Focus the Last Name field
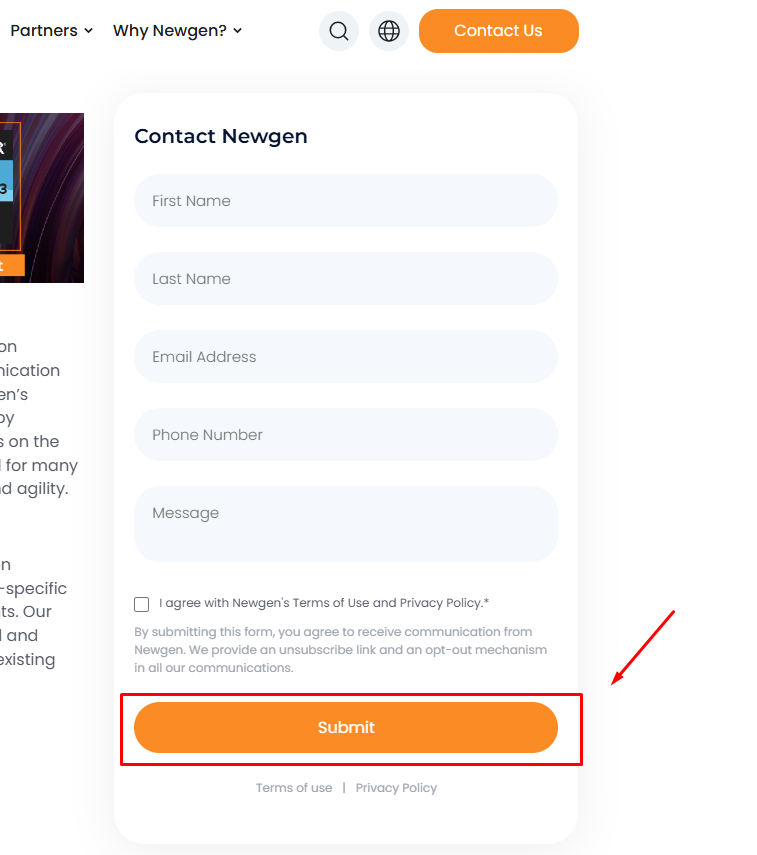757x855 pixels. [346, 279]
